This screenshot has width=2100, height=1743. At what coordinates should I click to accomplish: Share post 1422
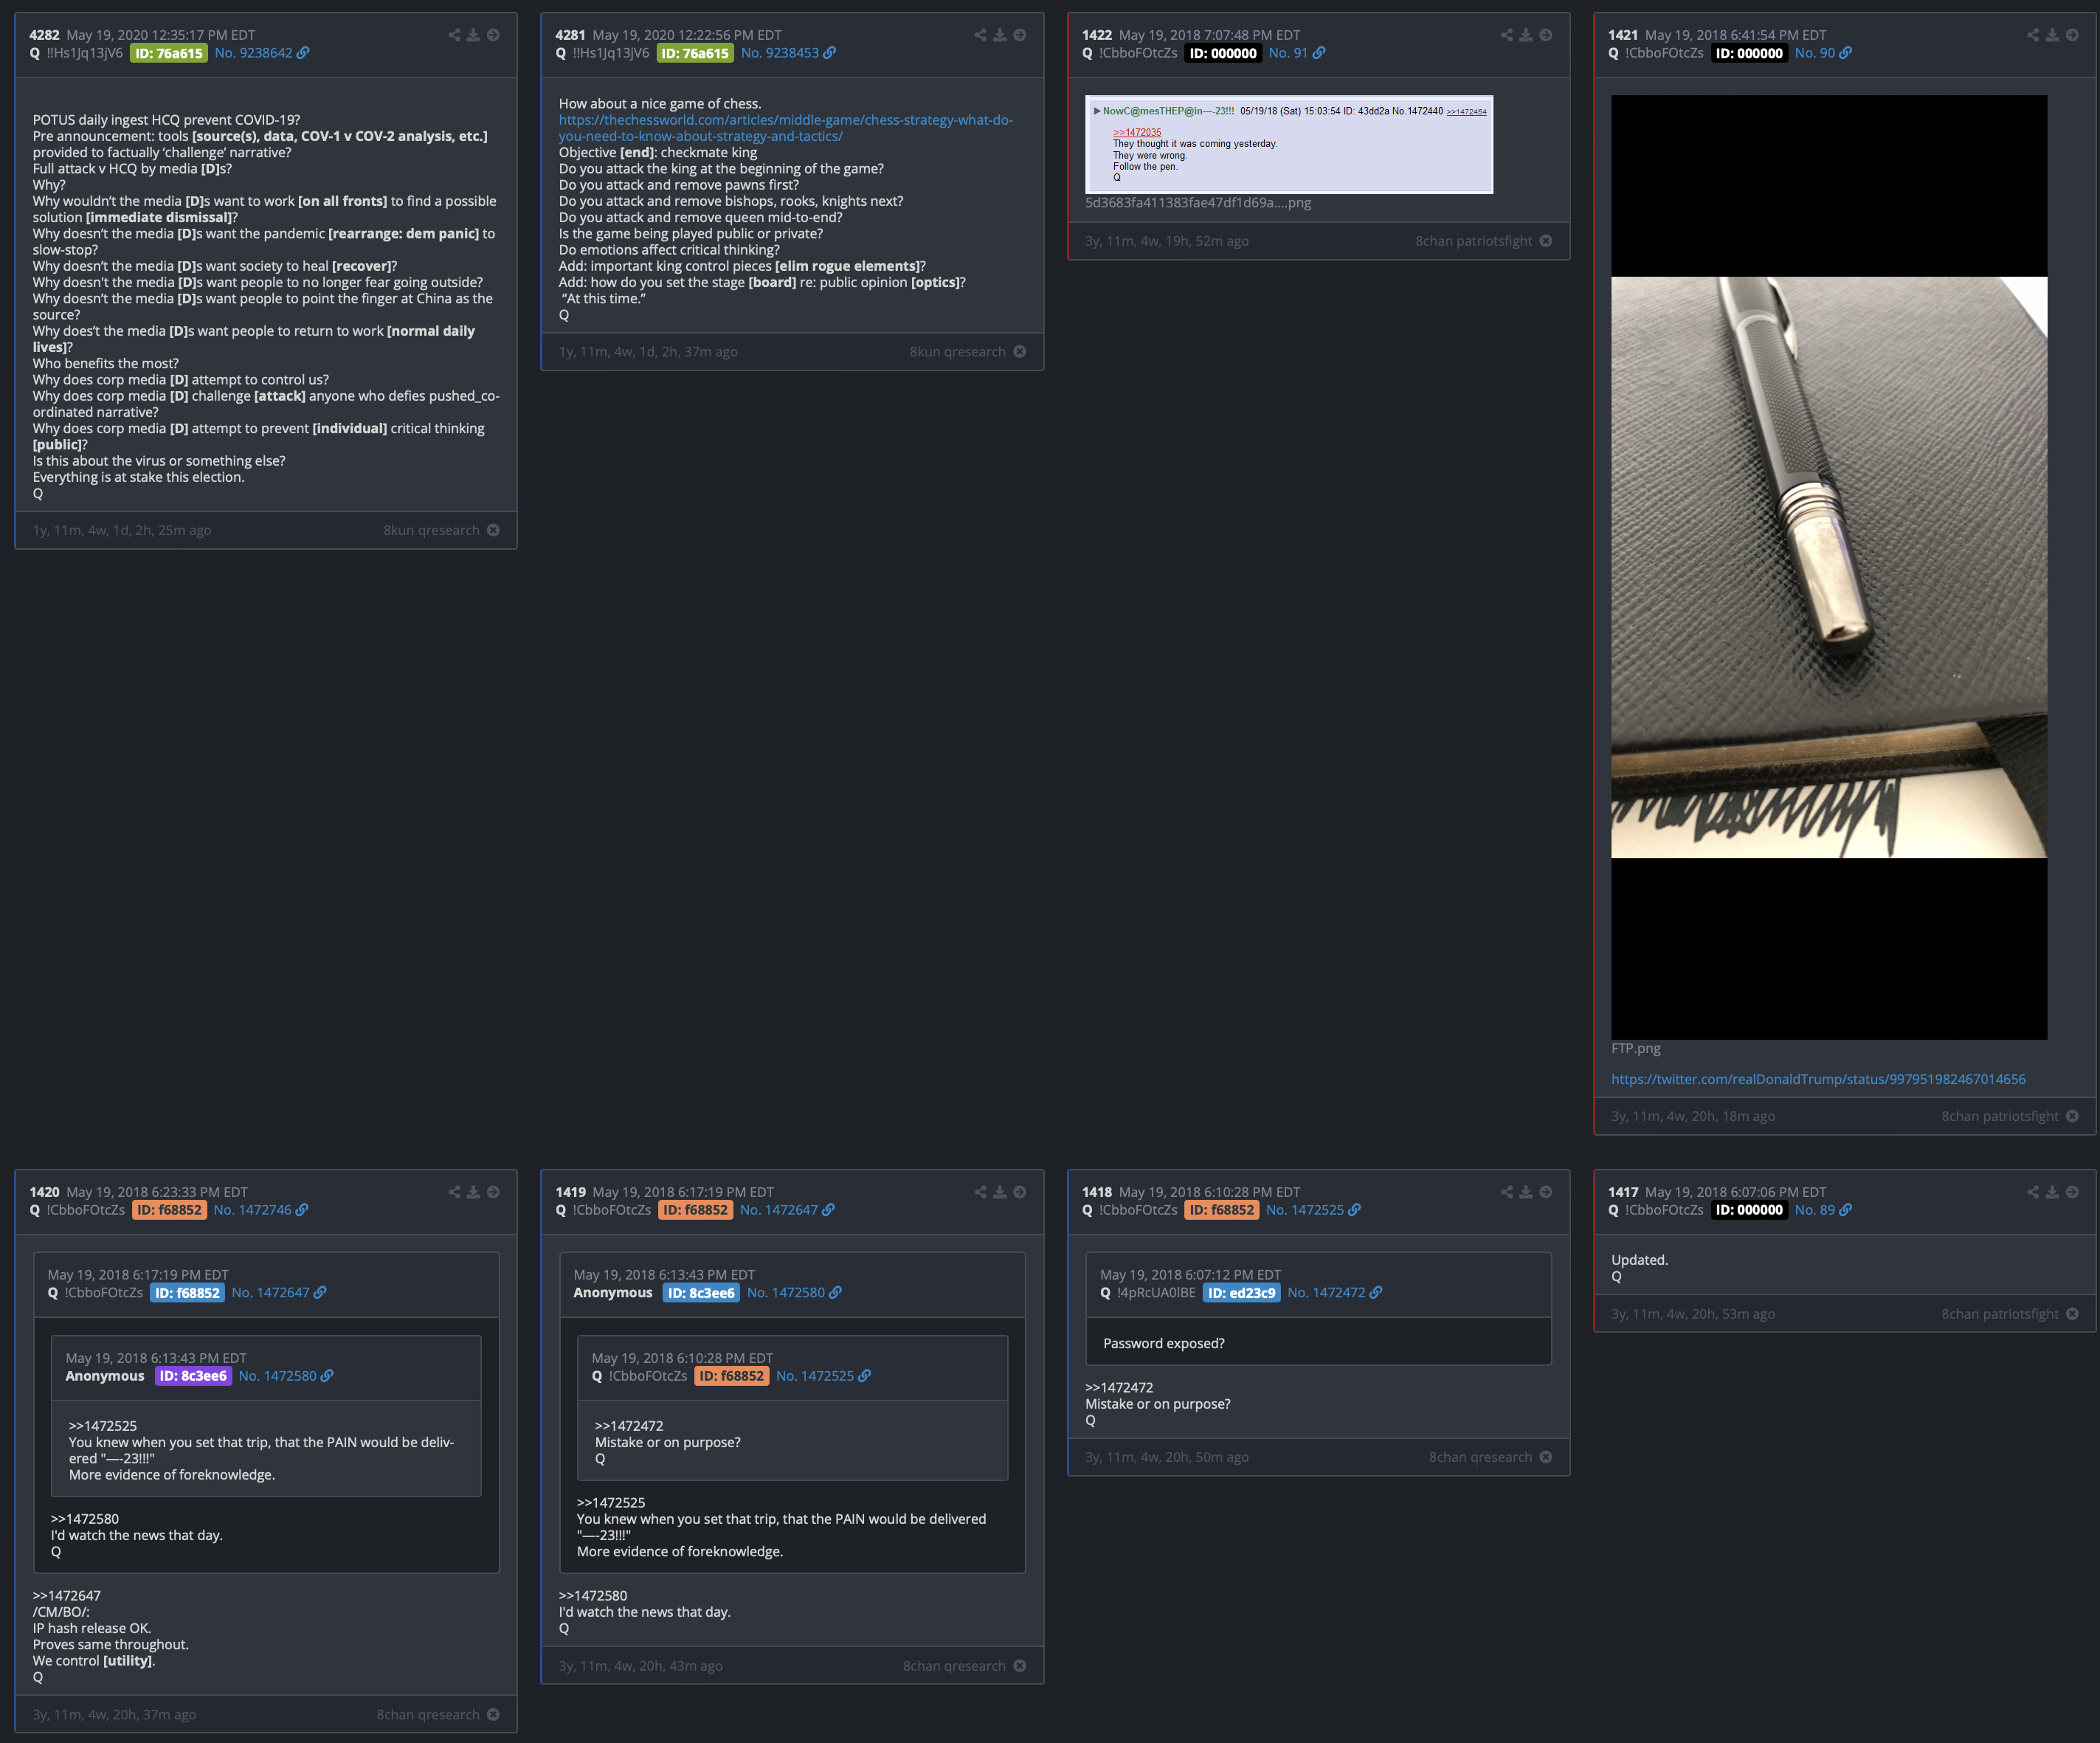(1507, 35)
